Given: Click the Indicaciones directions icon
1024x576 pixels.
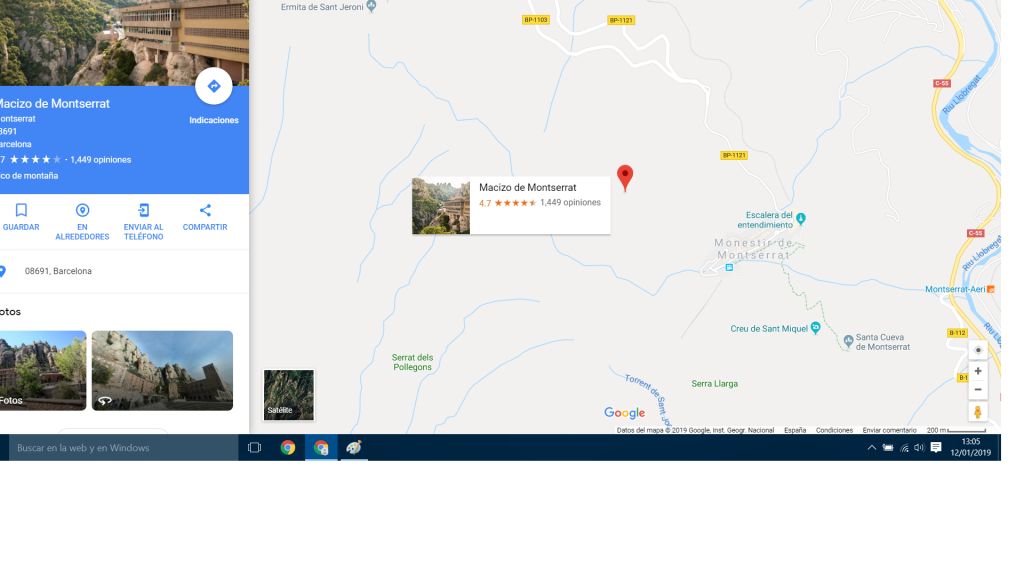Looking at the screenshot, I should point(213,87).
